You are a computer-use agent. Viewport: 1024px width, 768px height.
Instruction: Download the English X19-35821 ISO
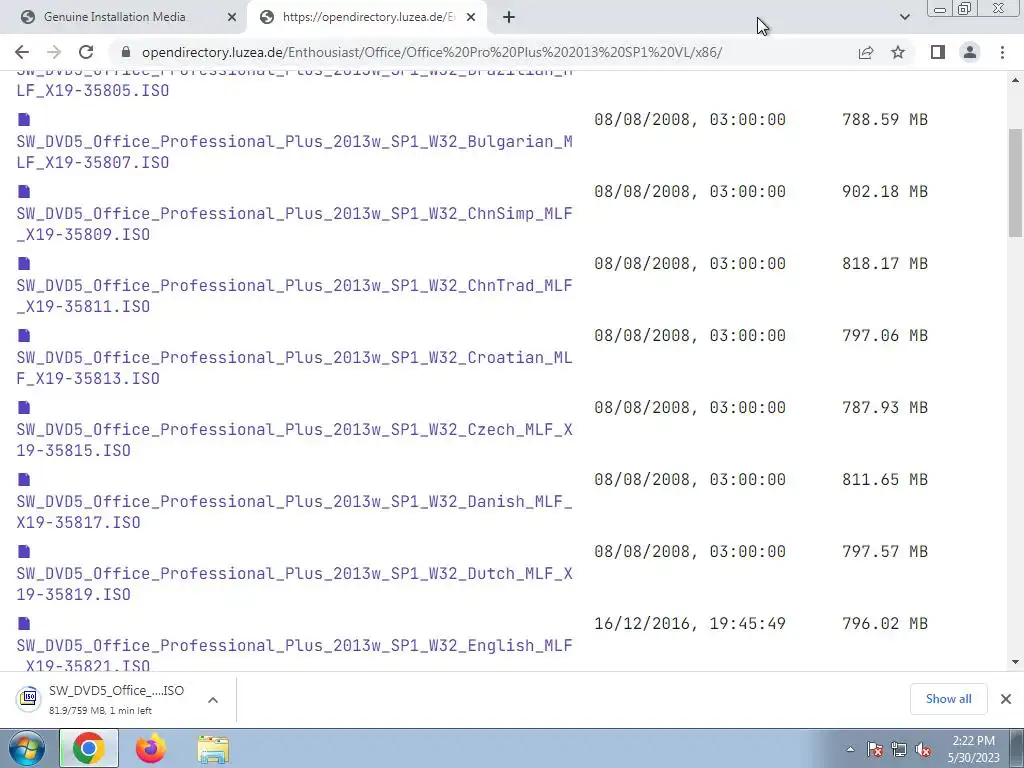click(294, 654)
